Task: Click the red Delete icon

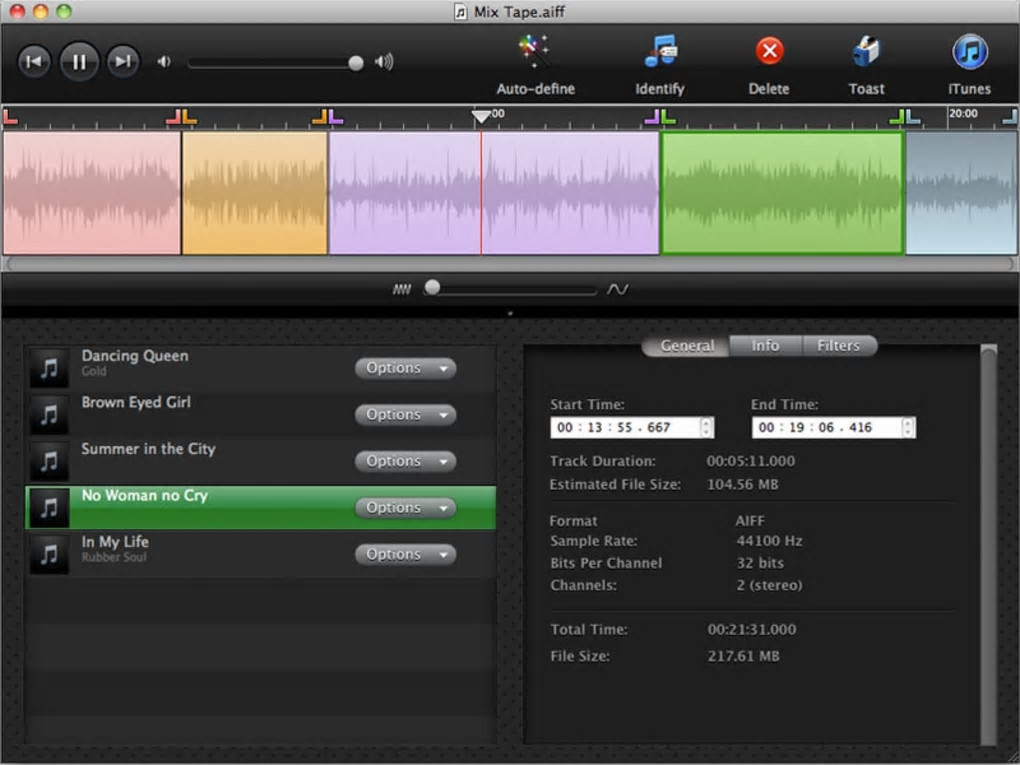Action: [768, 52]
